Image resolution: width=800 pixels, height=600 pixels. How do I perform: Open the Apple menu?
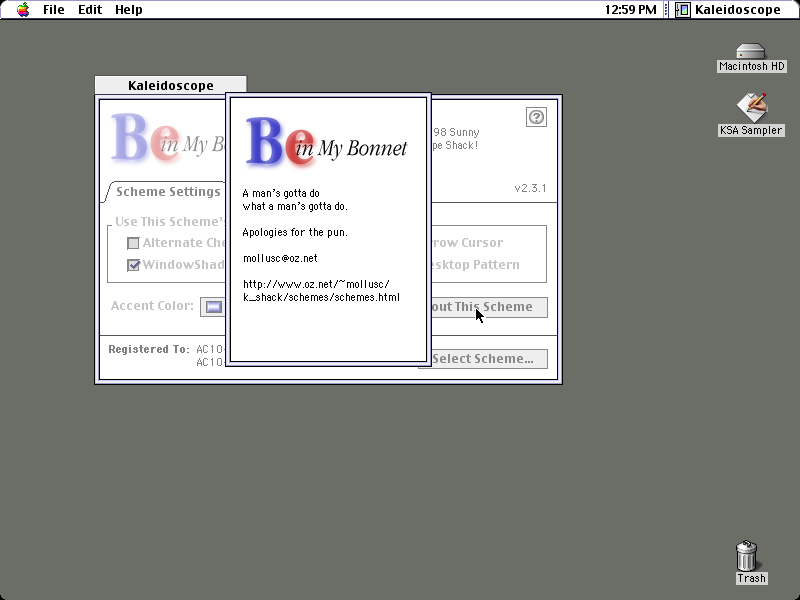pos(23,10)
